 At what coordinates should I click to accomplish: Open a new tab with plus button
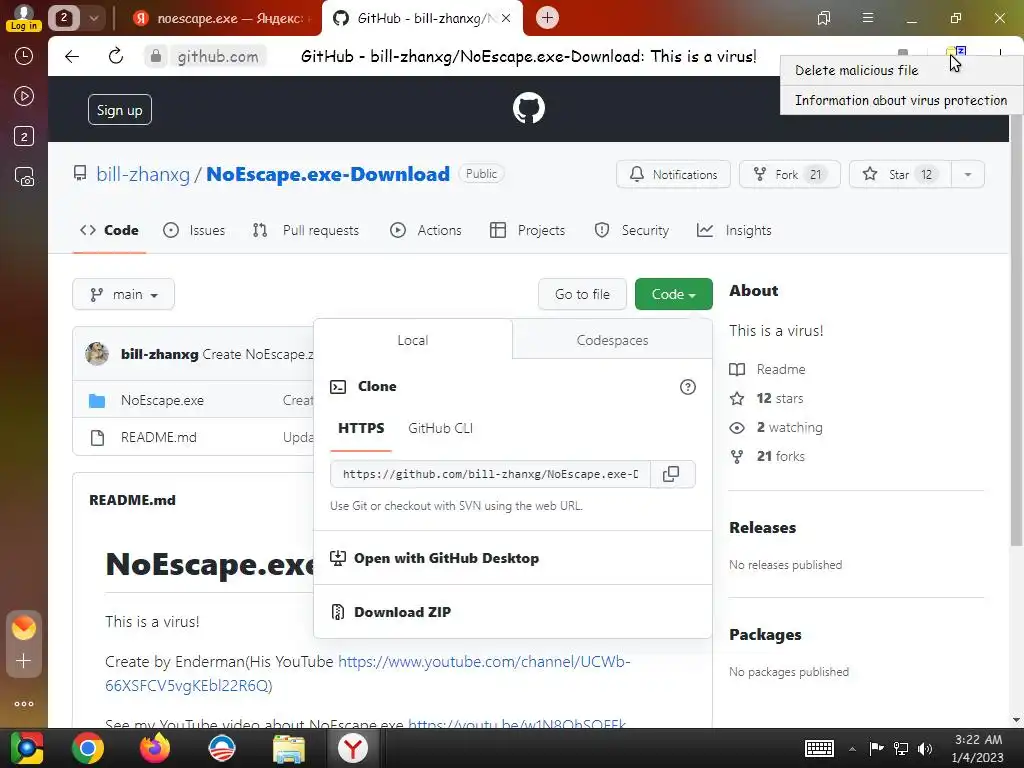coord(547,18)
